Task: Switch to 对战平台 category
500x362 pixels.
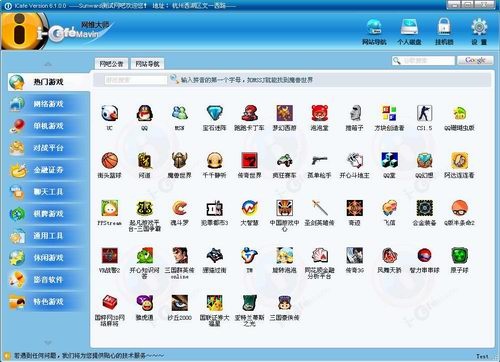Action: (49, 148)
